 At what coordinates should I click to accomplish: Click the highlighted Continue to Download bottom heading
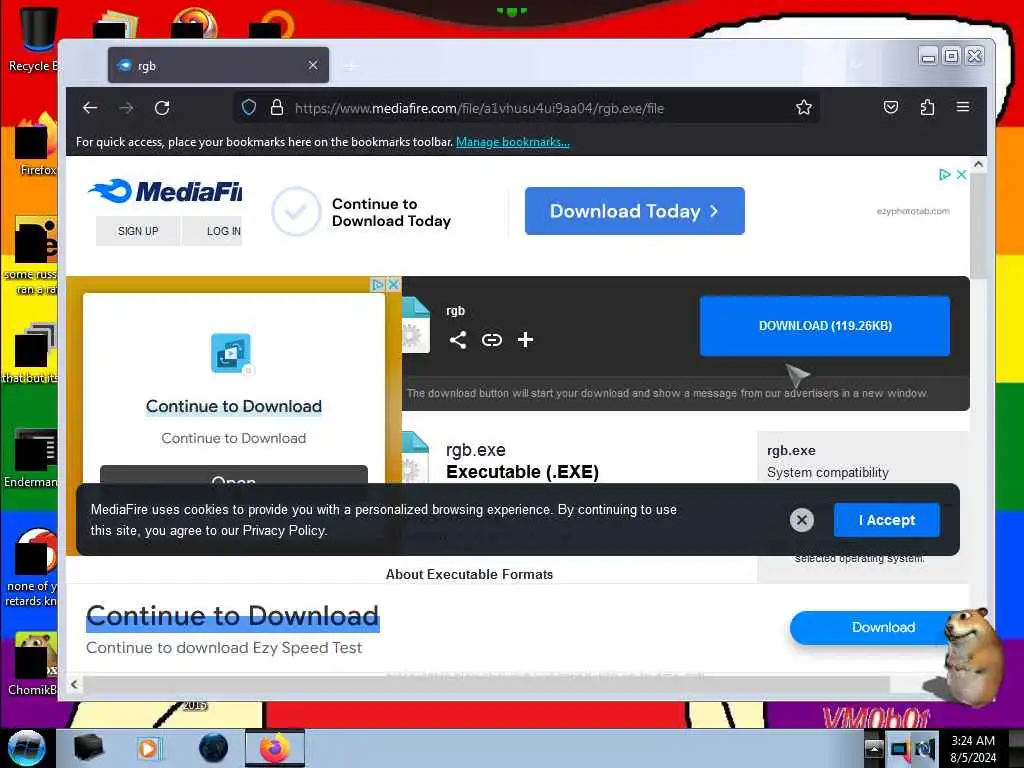(232, 616)
